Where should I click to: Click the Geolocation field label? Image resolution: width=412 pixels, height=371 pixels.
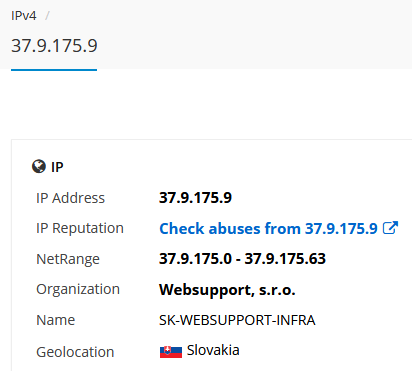[75, 352]
